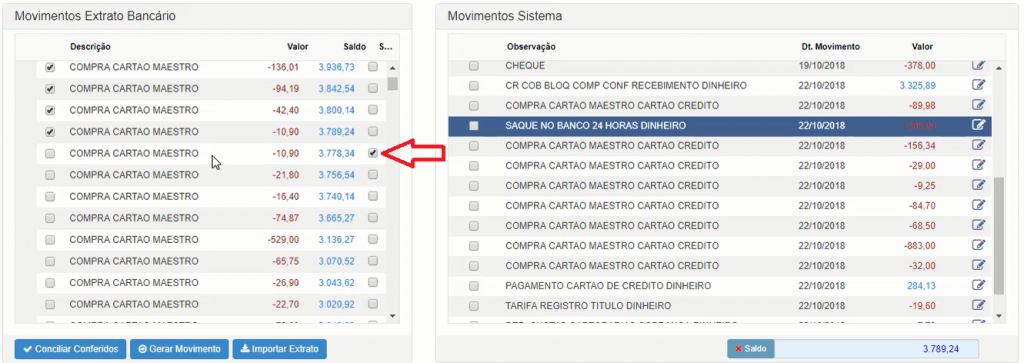Image resolution: width=1024 pixels, height=363 pixels.
Task: Edit the movement valued -883,00
Action: tap(978, 245)
